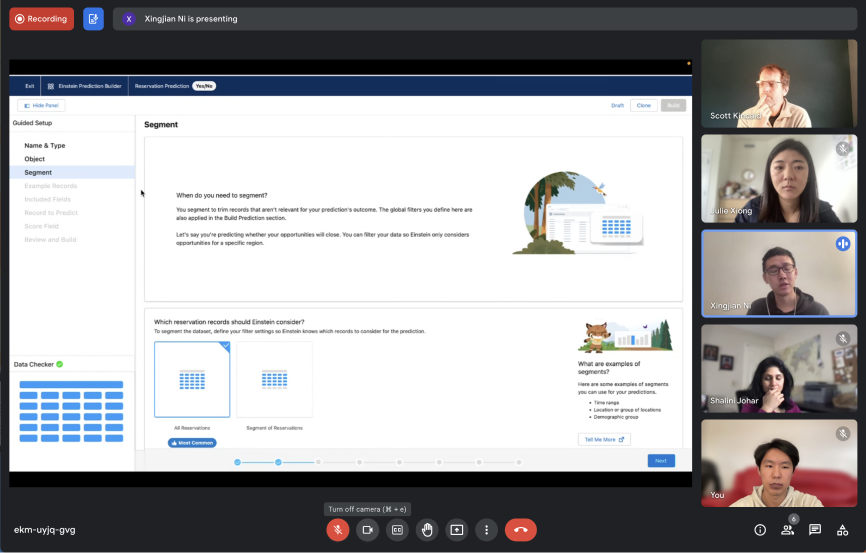The width and height of the screenshot is (866, 553).
Task: Toggle closed captions
Action: point(397,530)
